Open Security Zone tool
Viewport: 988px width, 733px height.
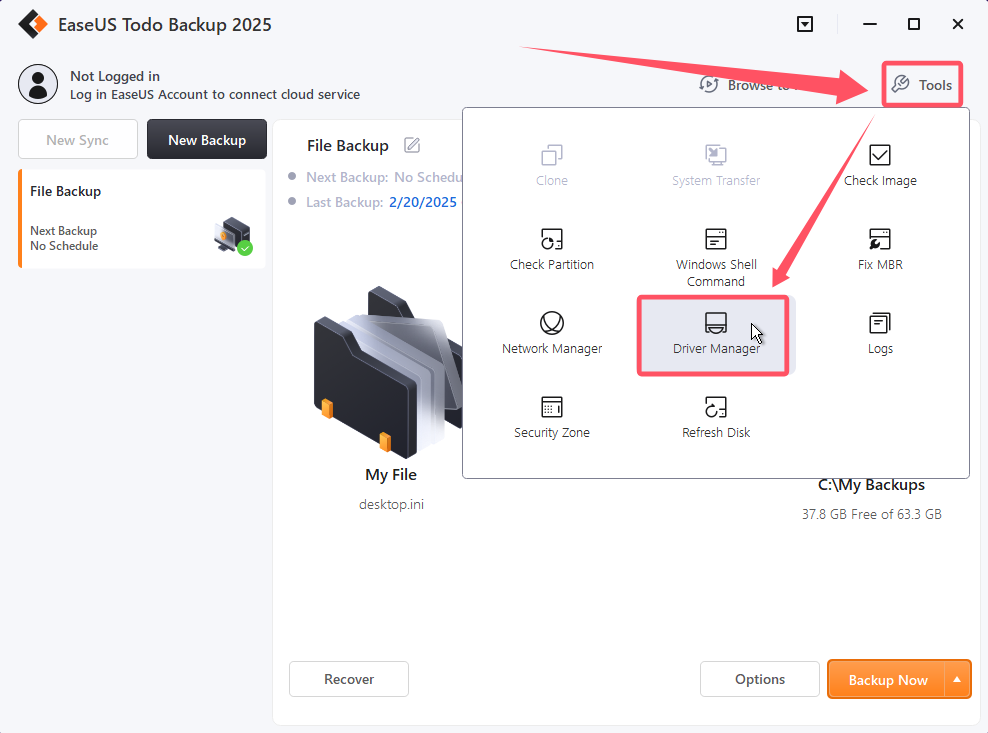pyautogui.click(x=551, y=417)
